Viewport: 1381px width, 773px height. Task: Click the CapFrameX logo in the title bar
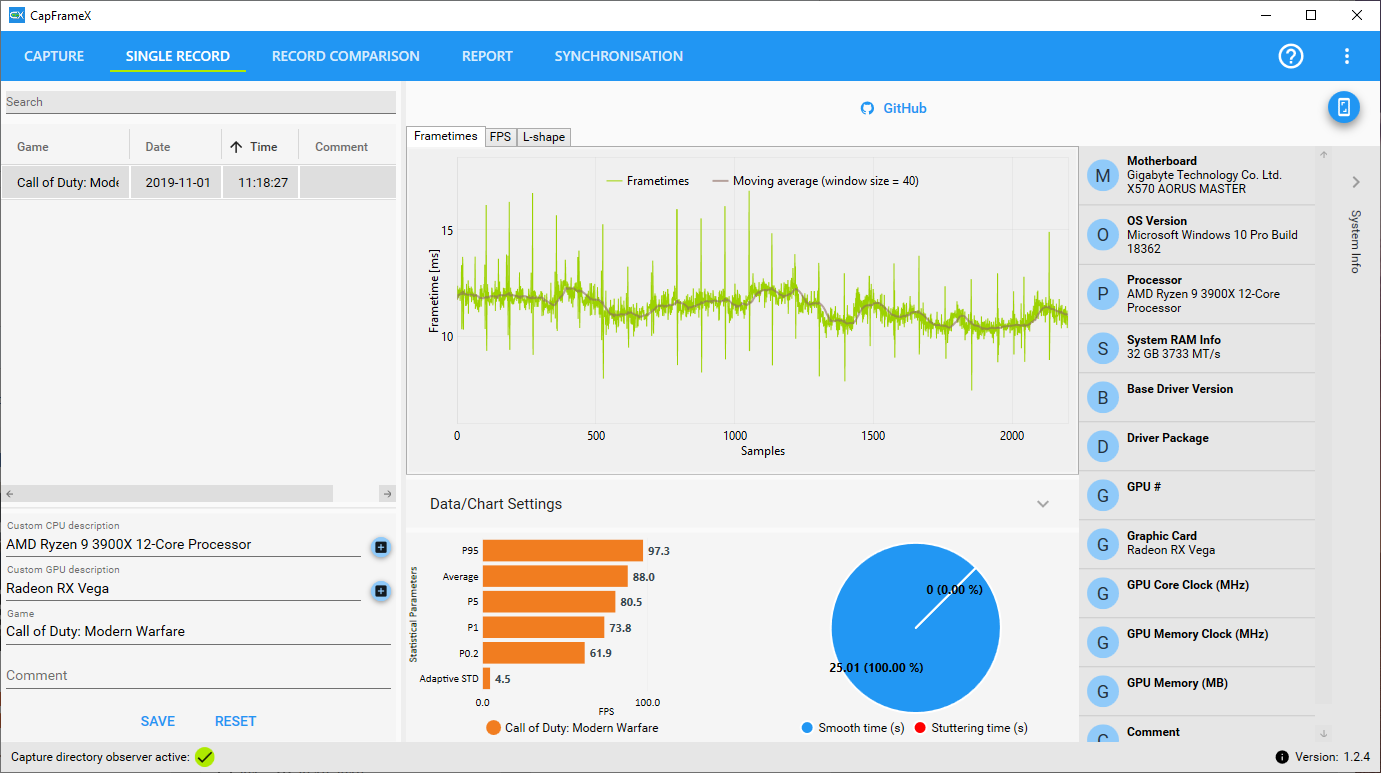coord(16,15)
